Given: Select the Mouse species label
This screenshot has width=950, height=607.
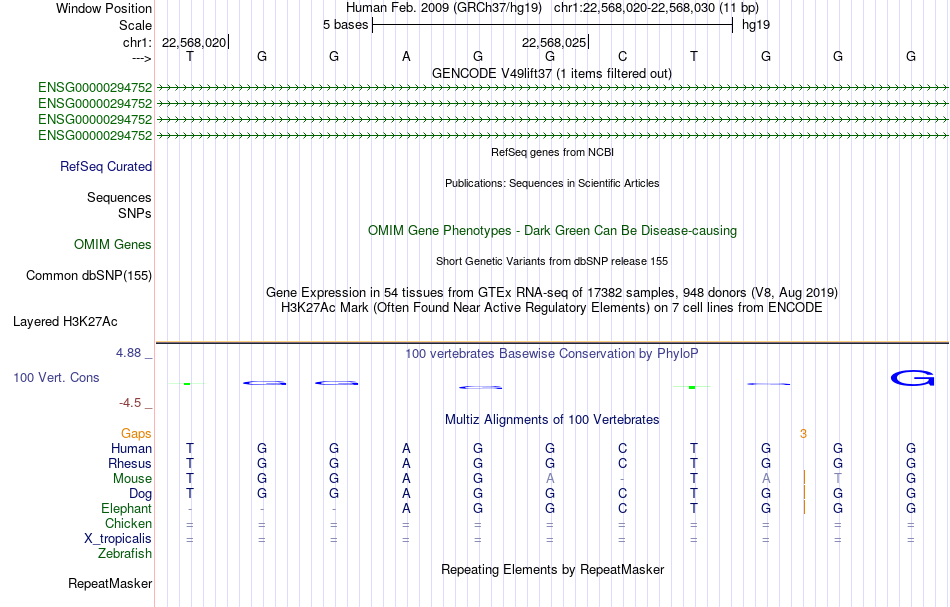Looking at the screenshot, I should coord(132,479).
